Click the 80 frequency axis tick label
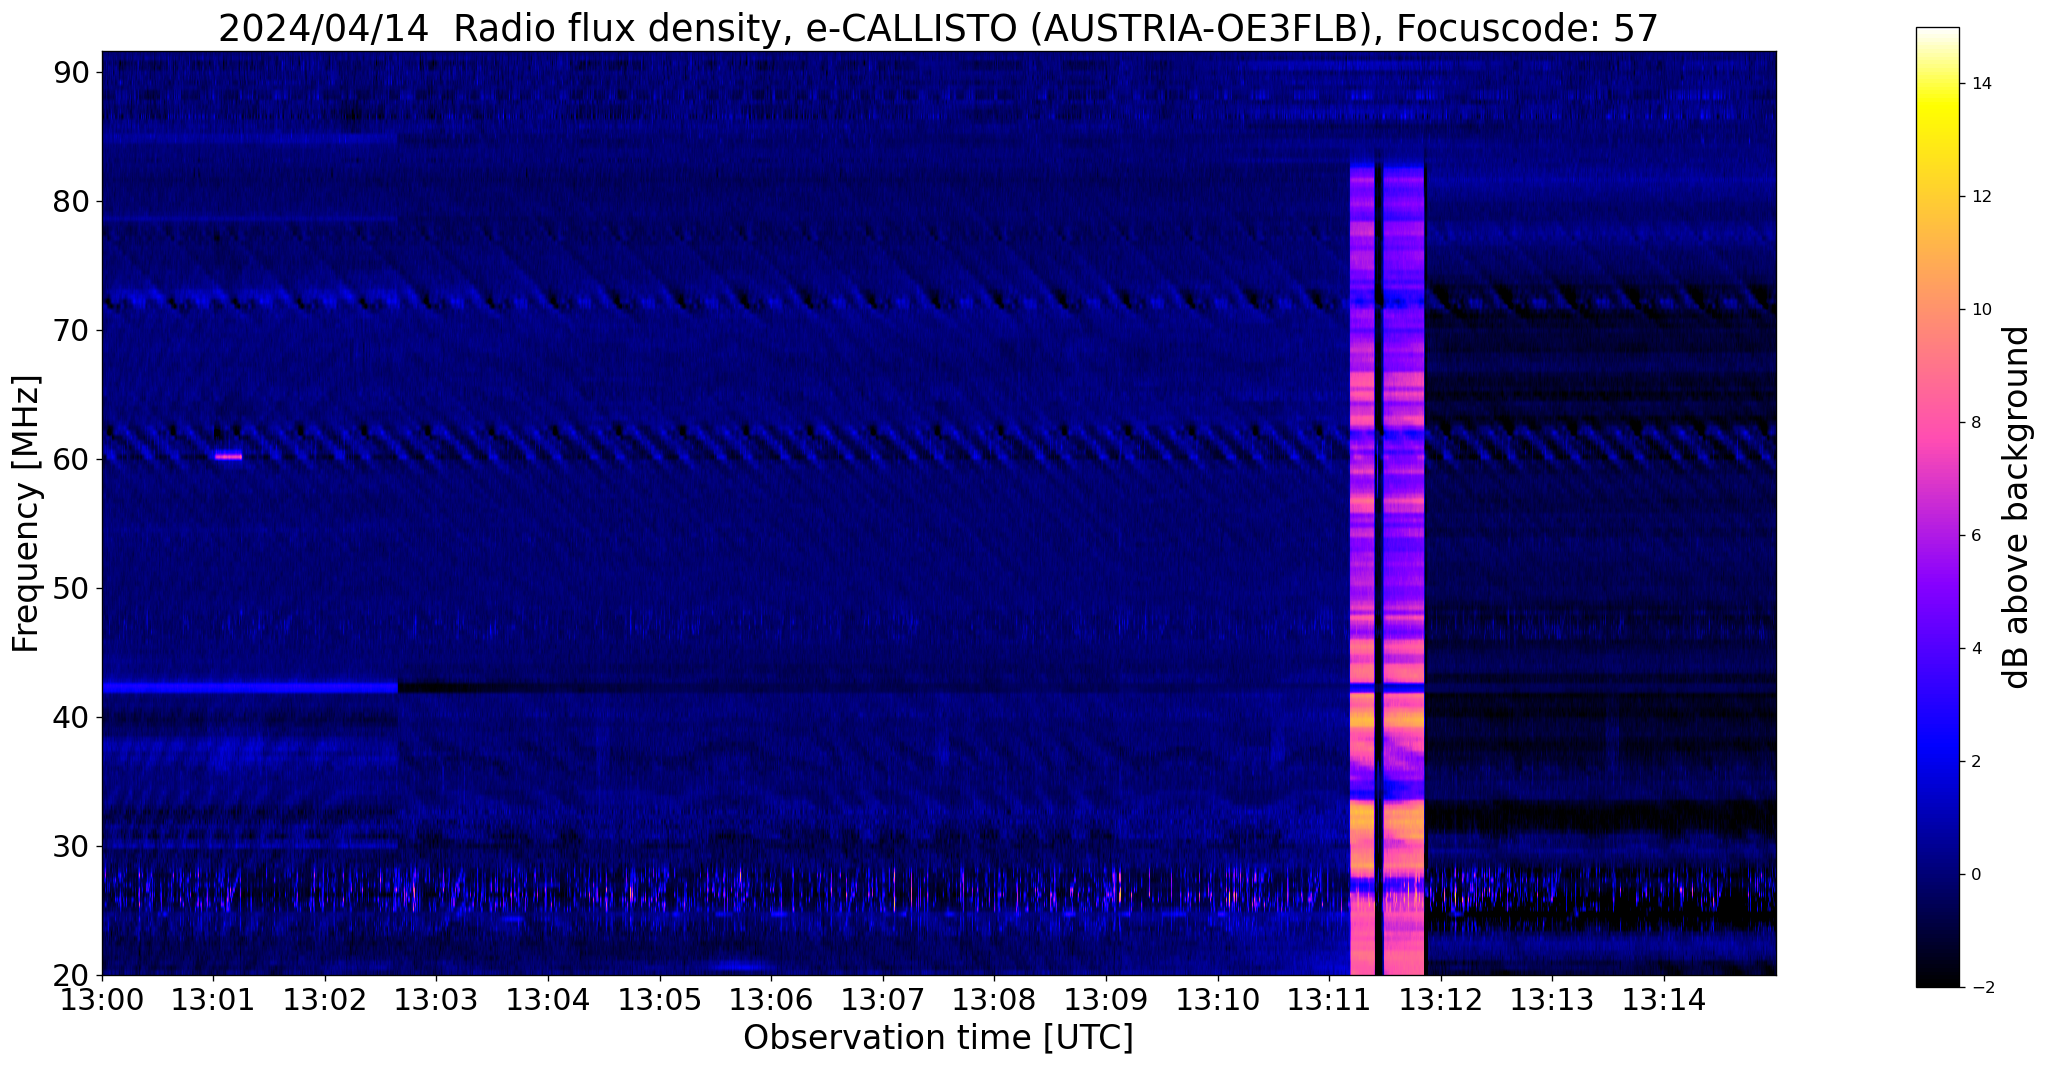 pyautogui.click(x=71, y=201)
